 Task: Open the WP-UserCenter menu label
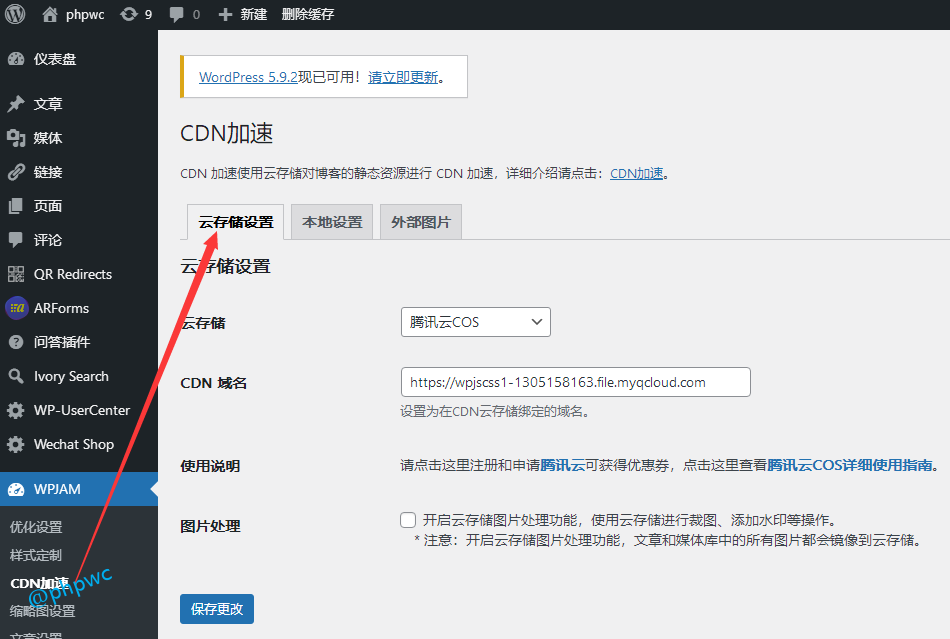(x=82, y=411)
